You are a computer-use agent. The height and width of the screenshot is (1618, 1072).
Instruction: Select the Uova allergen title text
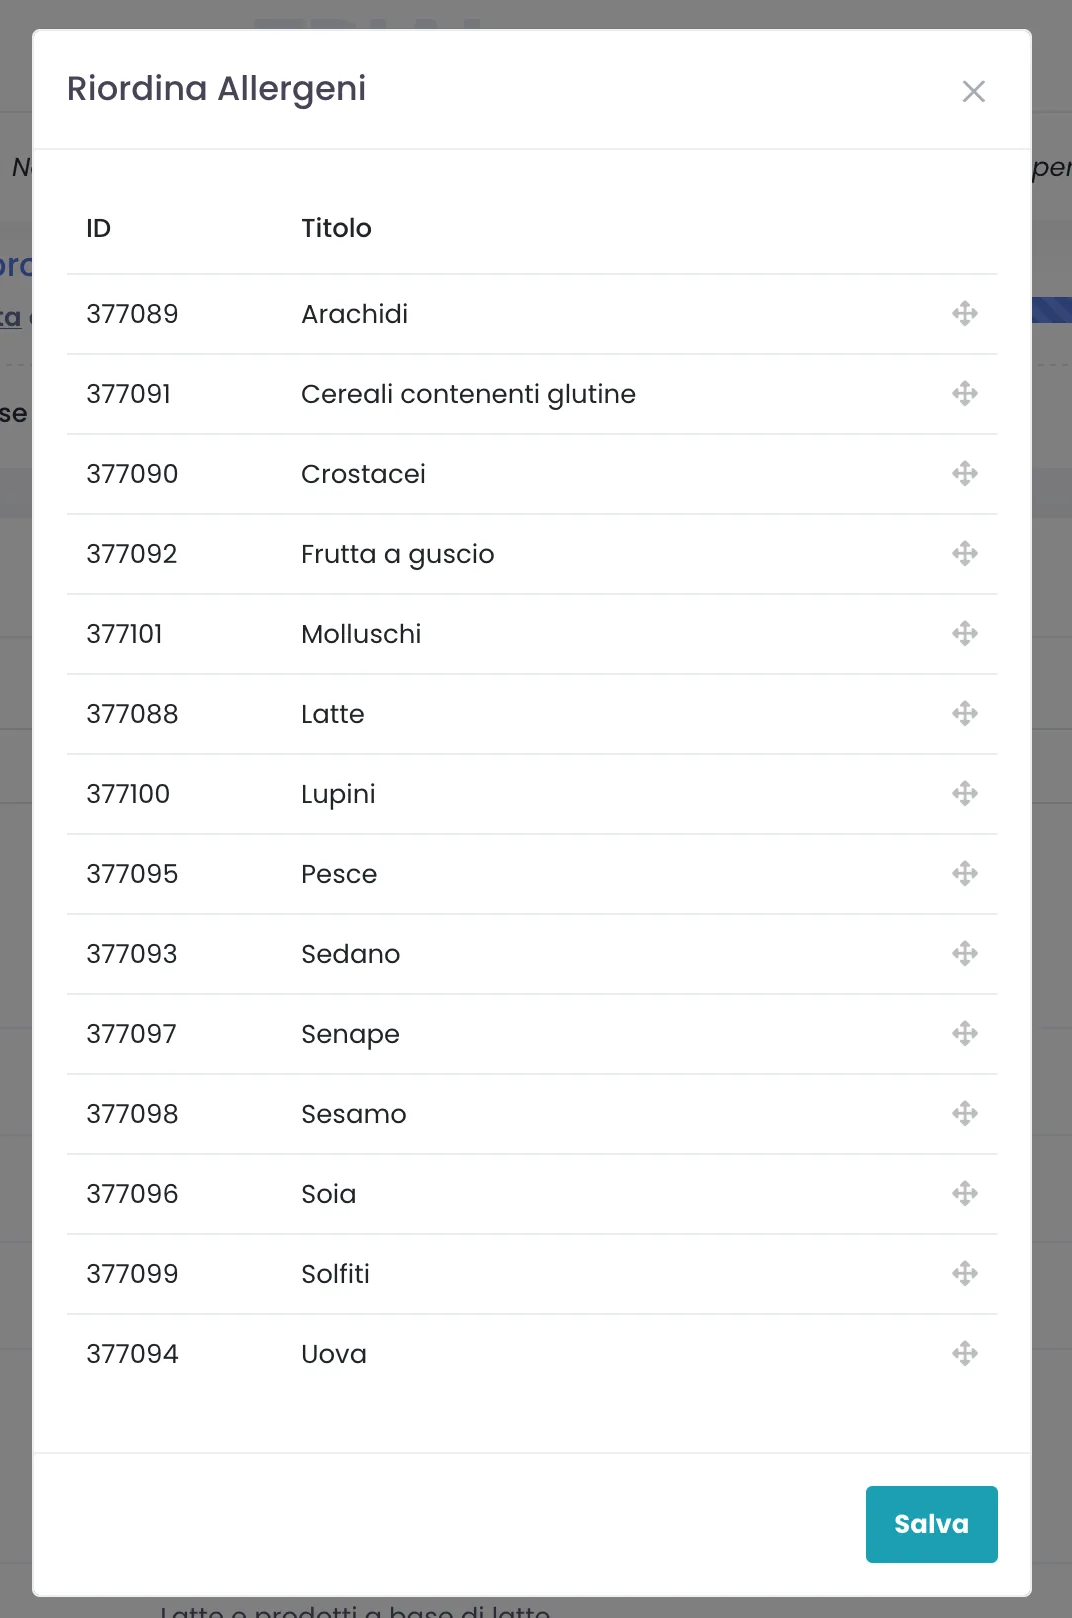(x=334, y=1354)
